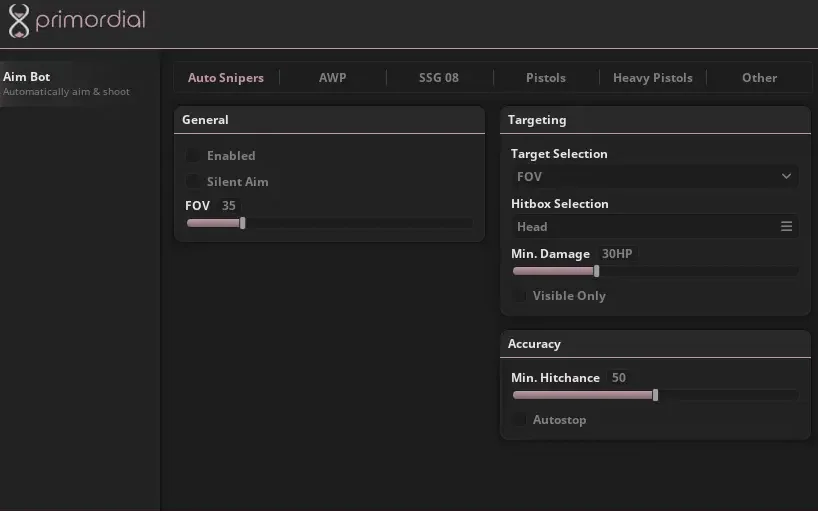This screenshot has width=818, height=511.
Task: Go to the Pistols tab
Action: (545, 78)
